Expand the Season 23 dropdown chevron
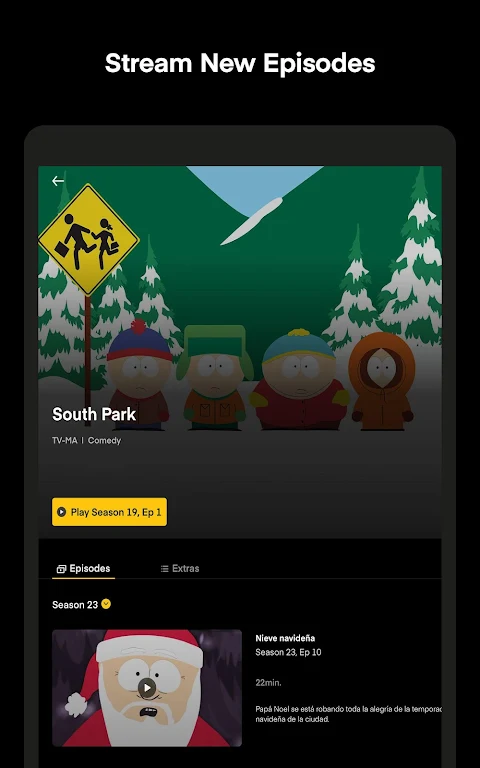Screen dimensions: 480x768 (106, 604)
